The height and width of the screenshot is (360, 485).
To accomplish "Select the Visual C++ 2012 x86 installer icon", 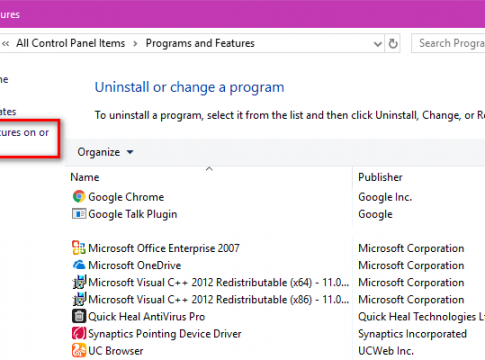I will click(x=79, y=299).
